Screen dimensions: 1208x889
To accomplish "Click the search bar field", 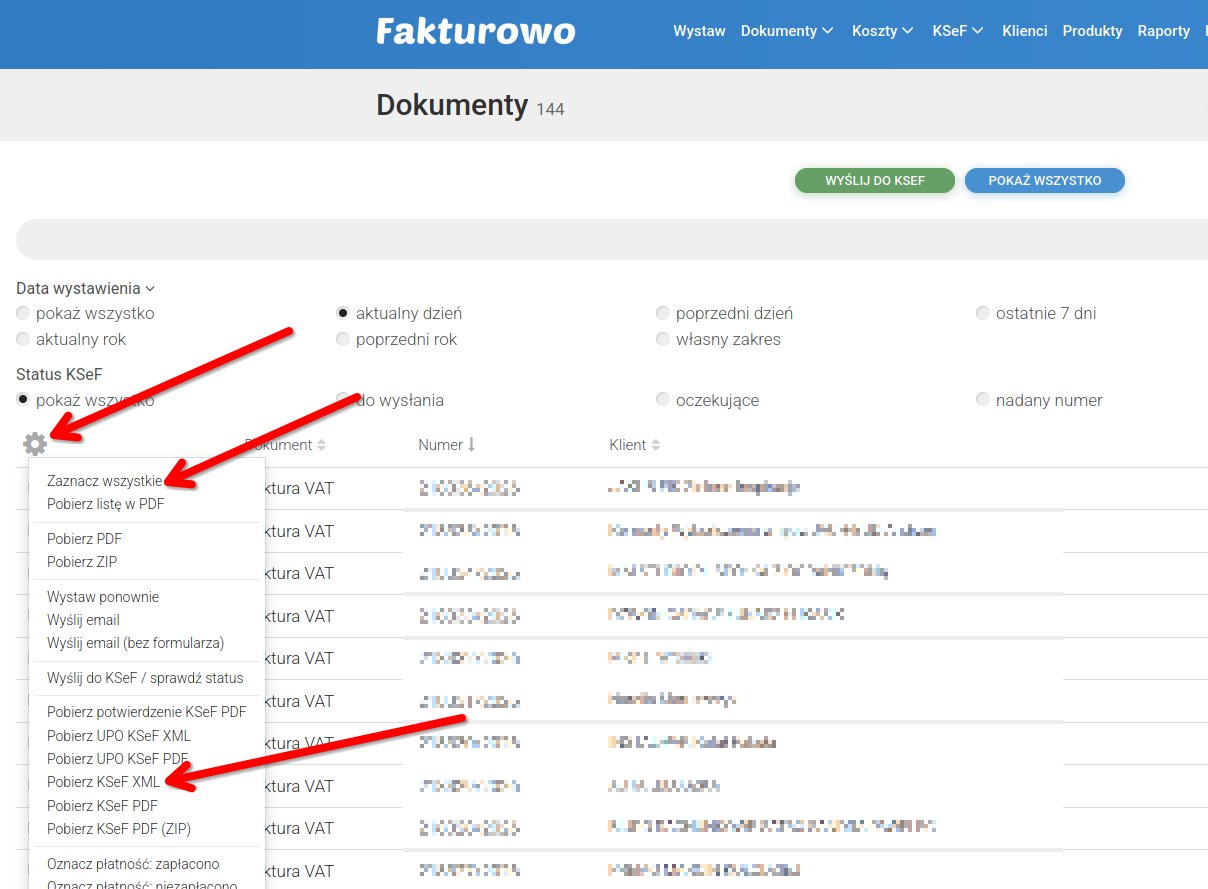I will coord(612,240).
